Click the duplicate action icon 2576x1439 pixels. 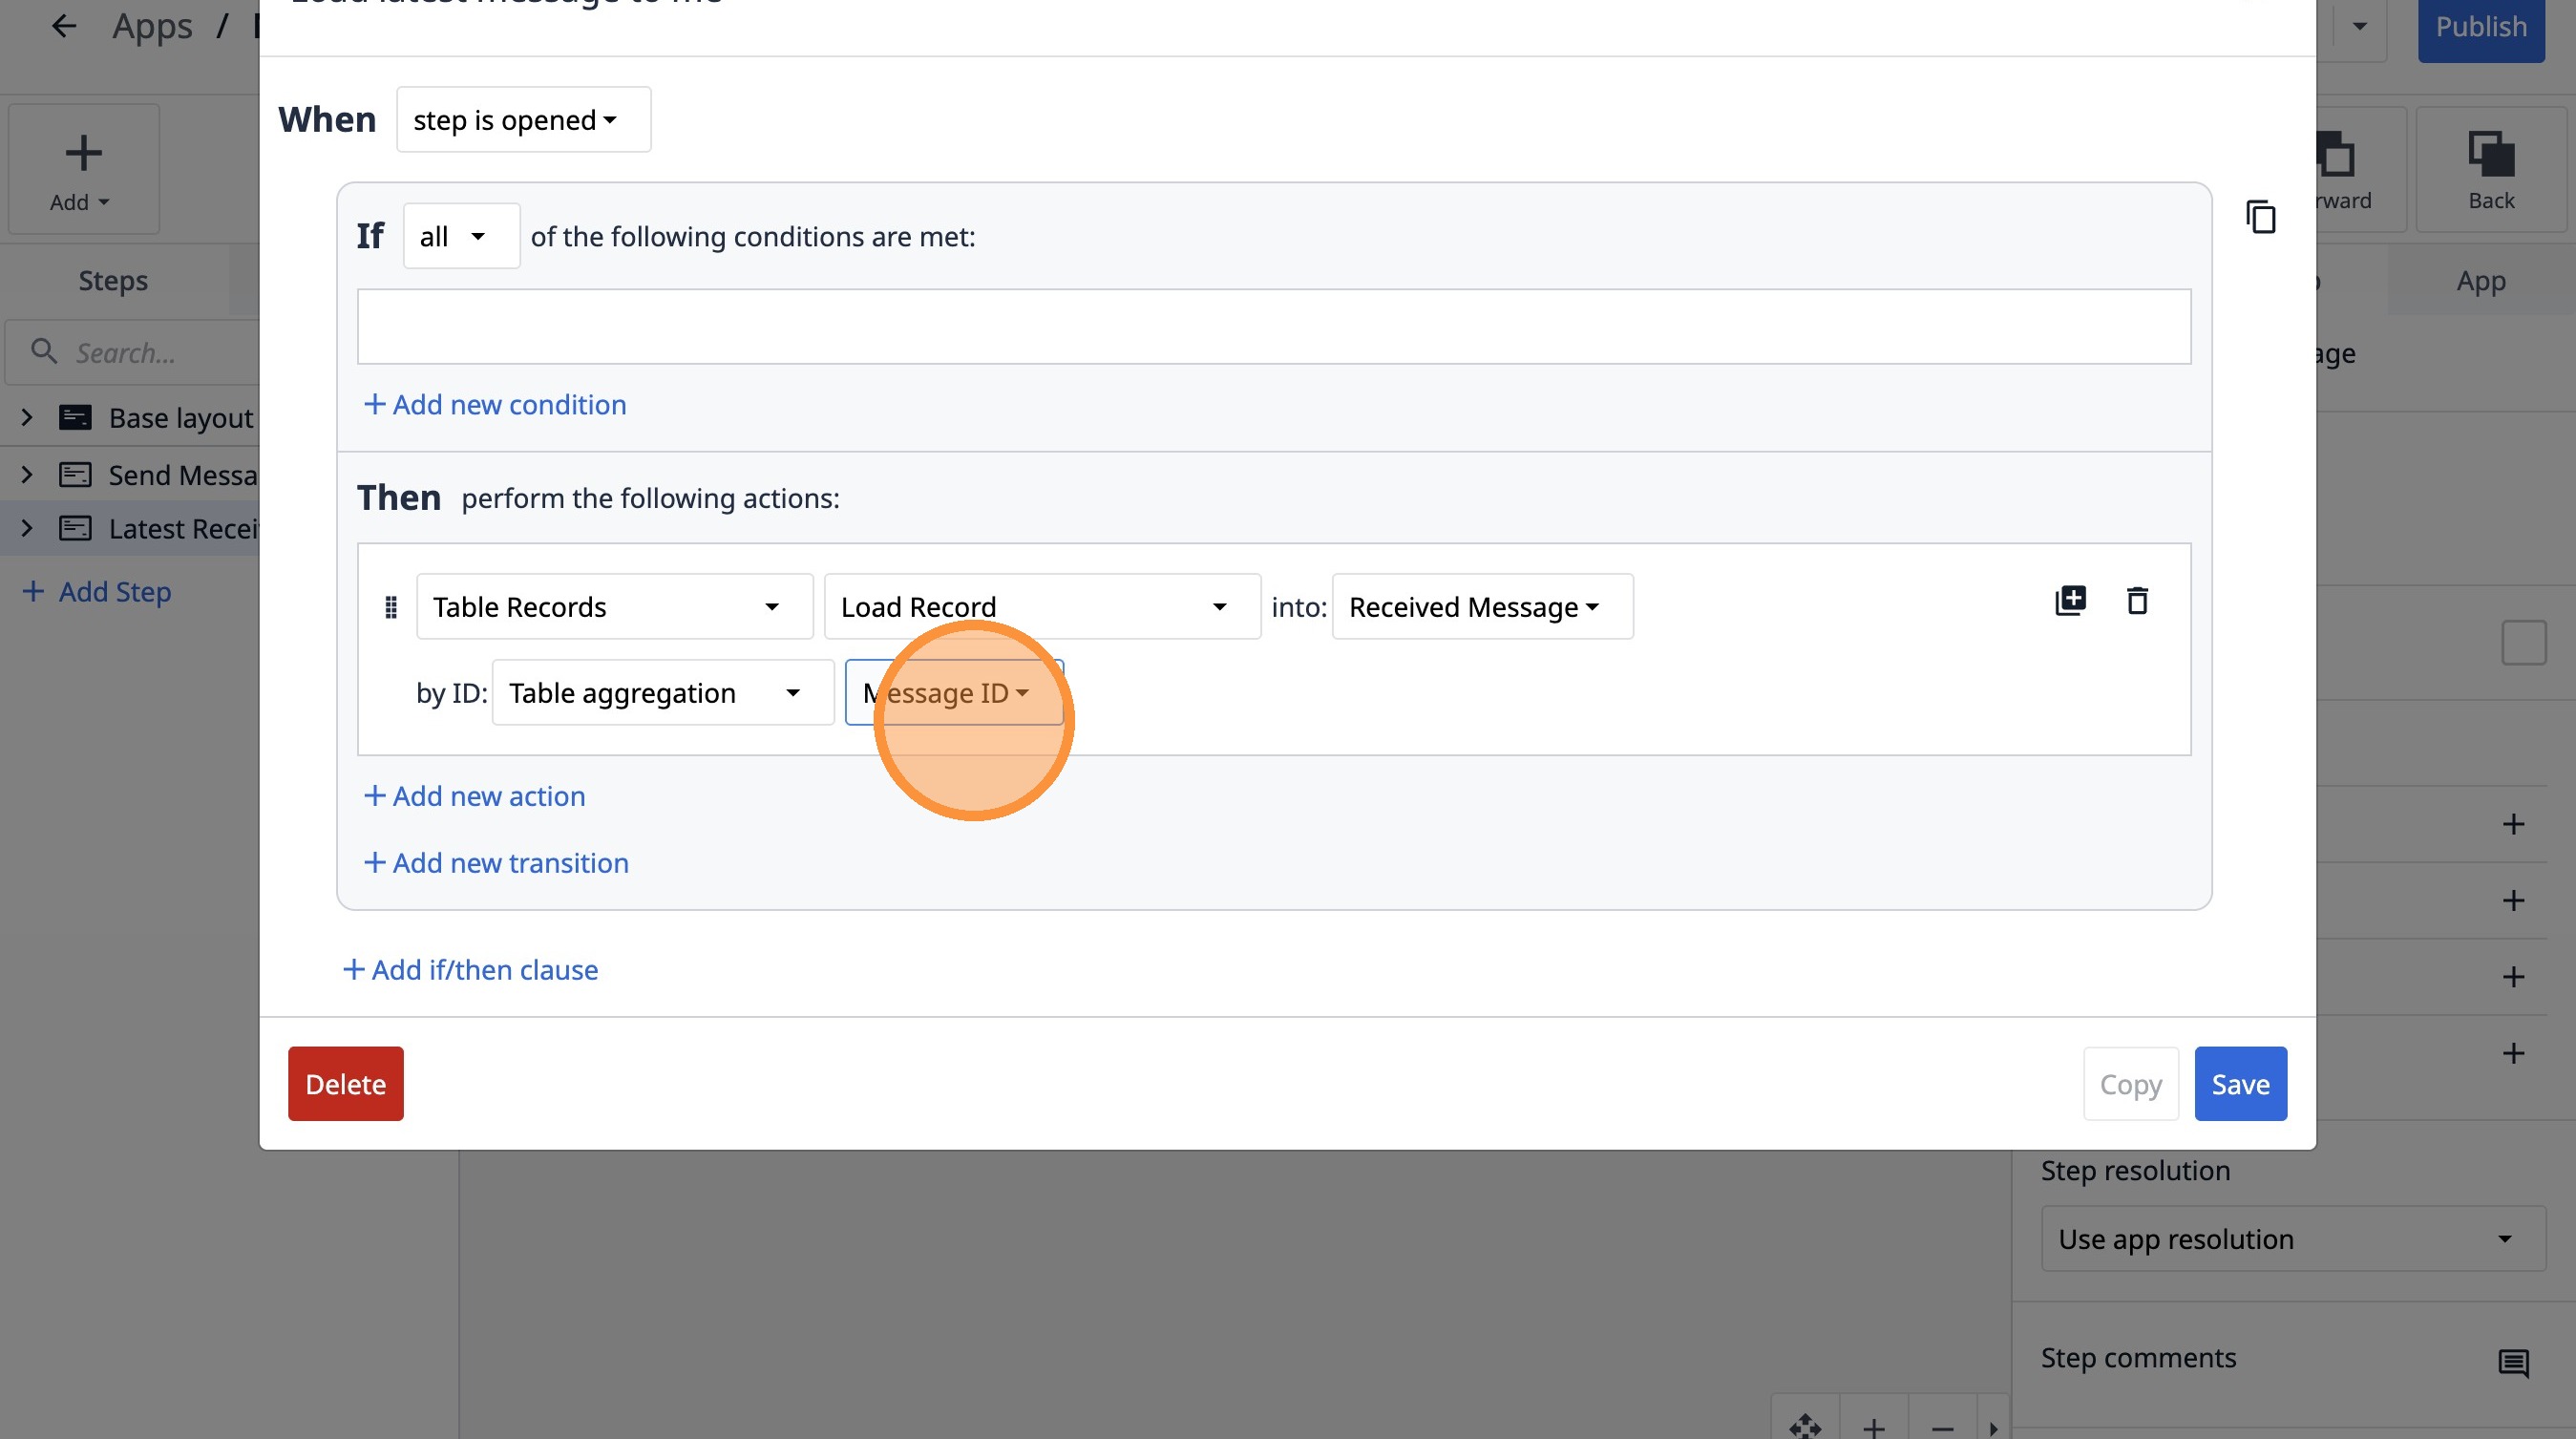click(x=2070, y=600)
